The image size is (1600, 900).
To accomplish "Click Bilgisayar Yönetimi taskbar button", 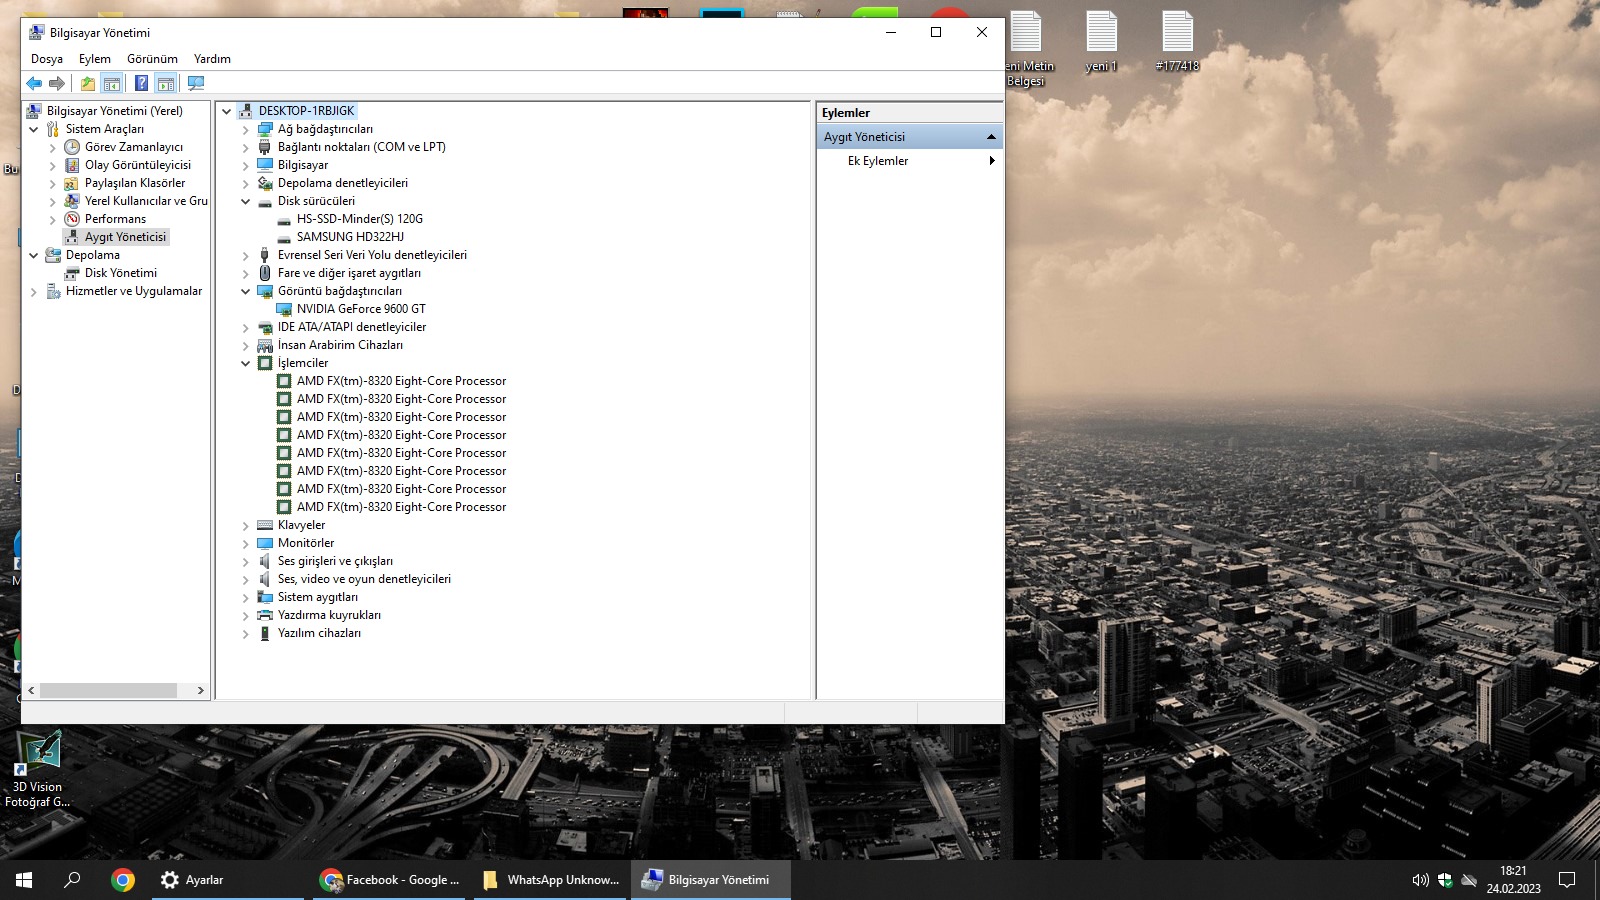I will (x=711, y=880).
